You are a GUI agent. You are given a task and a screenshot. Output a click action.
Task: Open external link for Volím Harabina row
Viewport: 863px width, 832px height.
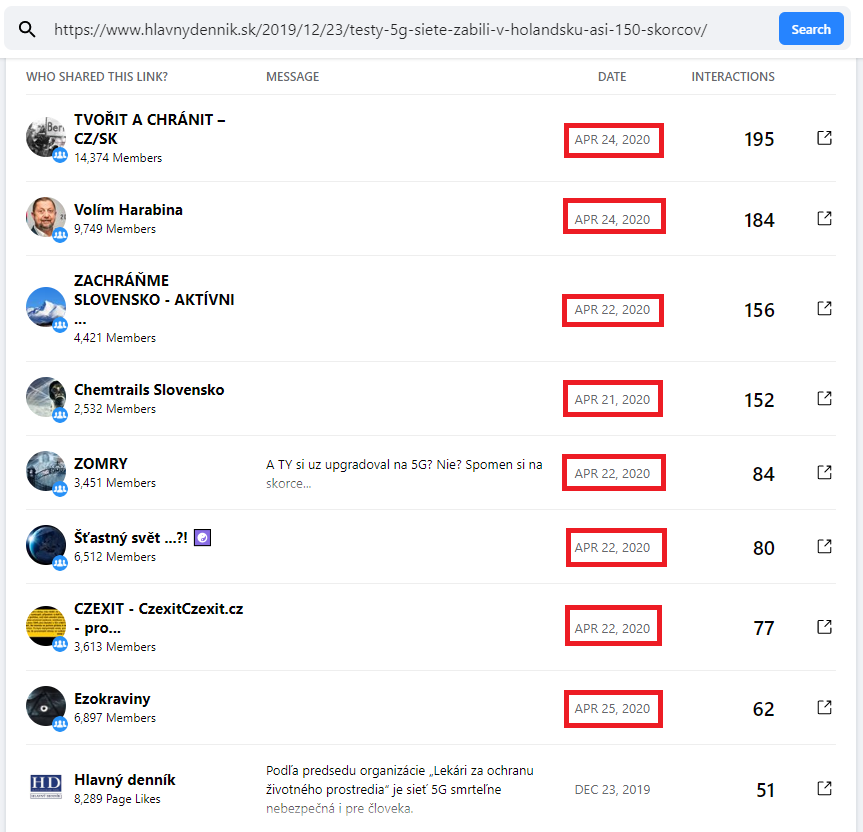824,218
